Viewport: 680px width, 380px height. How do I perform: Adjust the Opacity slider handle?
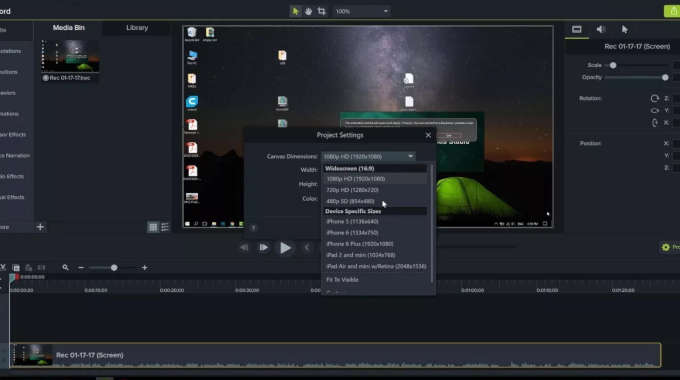coord(665,78)
